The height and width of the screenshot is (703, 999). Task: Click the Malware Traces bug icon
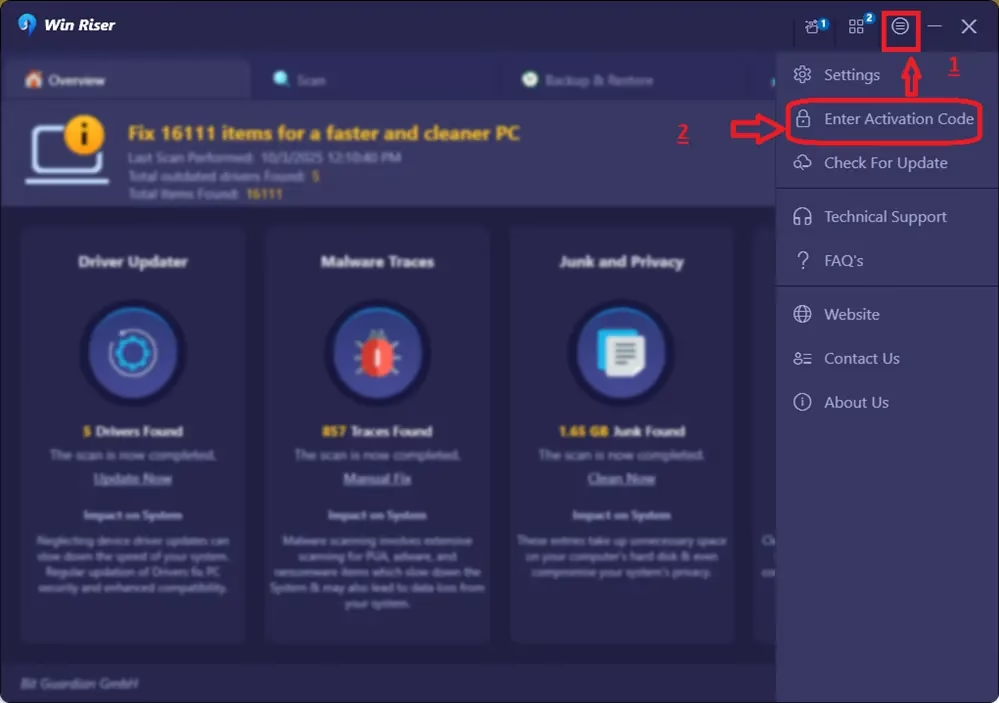pos(377,352)
